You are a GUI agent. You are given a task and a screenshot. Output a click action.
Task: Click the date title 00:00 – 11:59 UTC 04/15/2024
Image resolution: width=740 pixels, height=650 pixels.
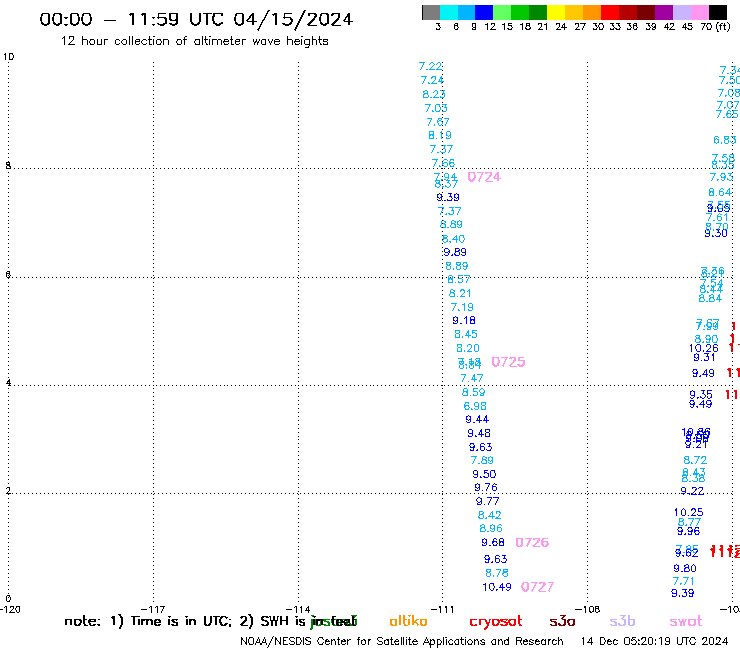point(196,19)
